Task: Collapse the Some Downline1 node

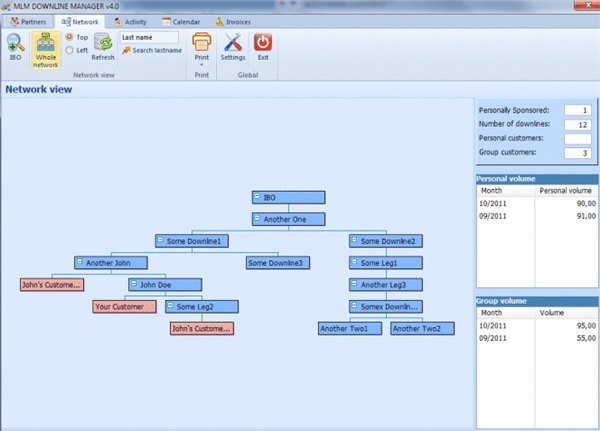Action: 160,240
